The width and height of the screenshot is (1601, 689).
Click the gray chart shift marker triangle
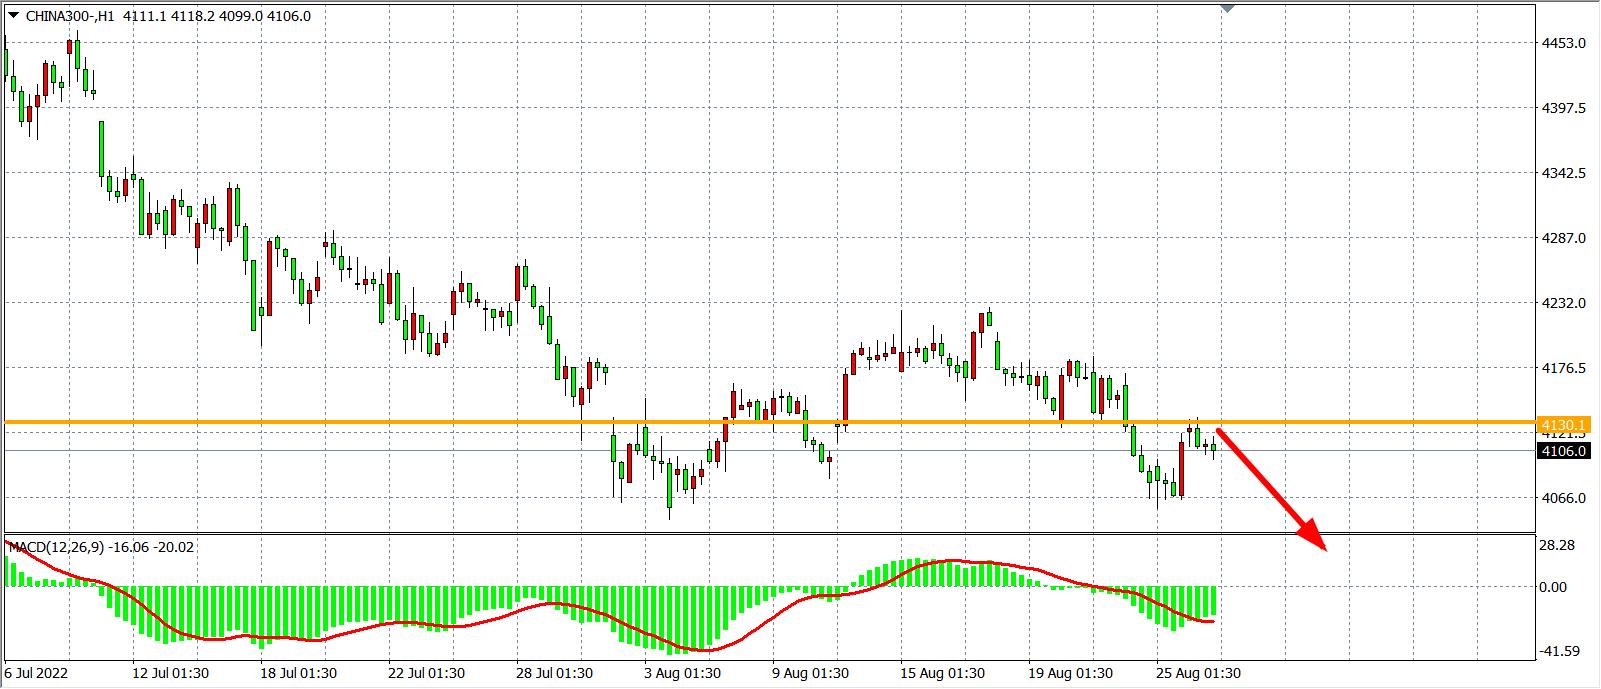(x=1228, y=8)
